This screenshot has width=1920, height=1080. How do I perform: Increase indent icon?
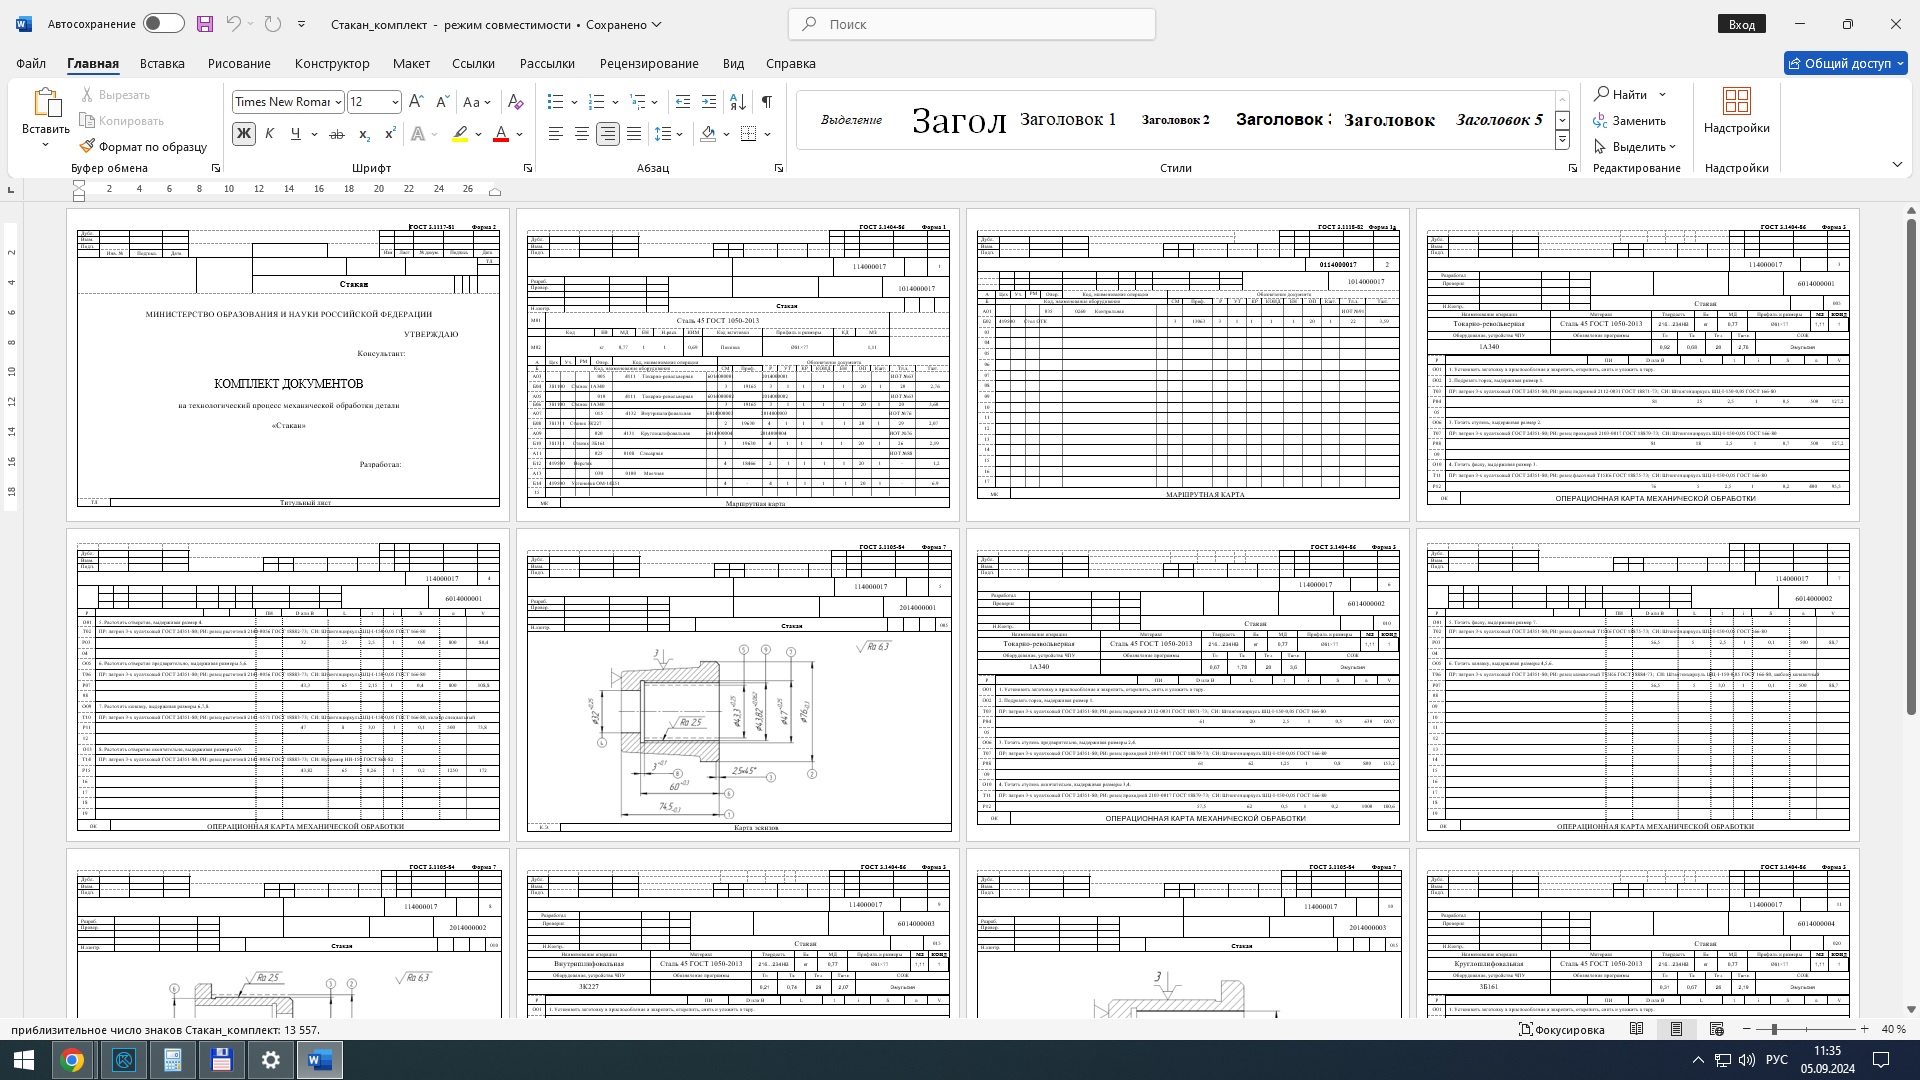[709, 102]
